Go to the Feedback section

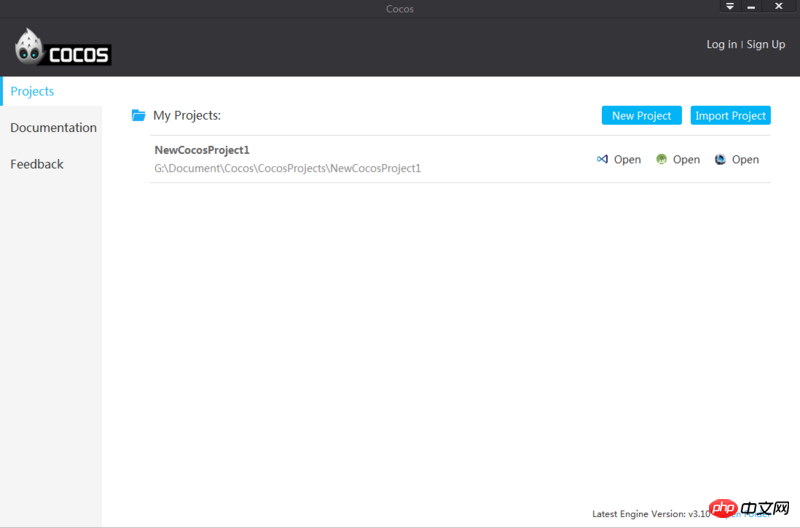pos(37,164)
